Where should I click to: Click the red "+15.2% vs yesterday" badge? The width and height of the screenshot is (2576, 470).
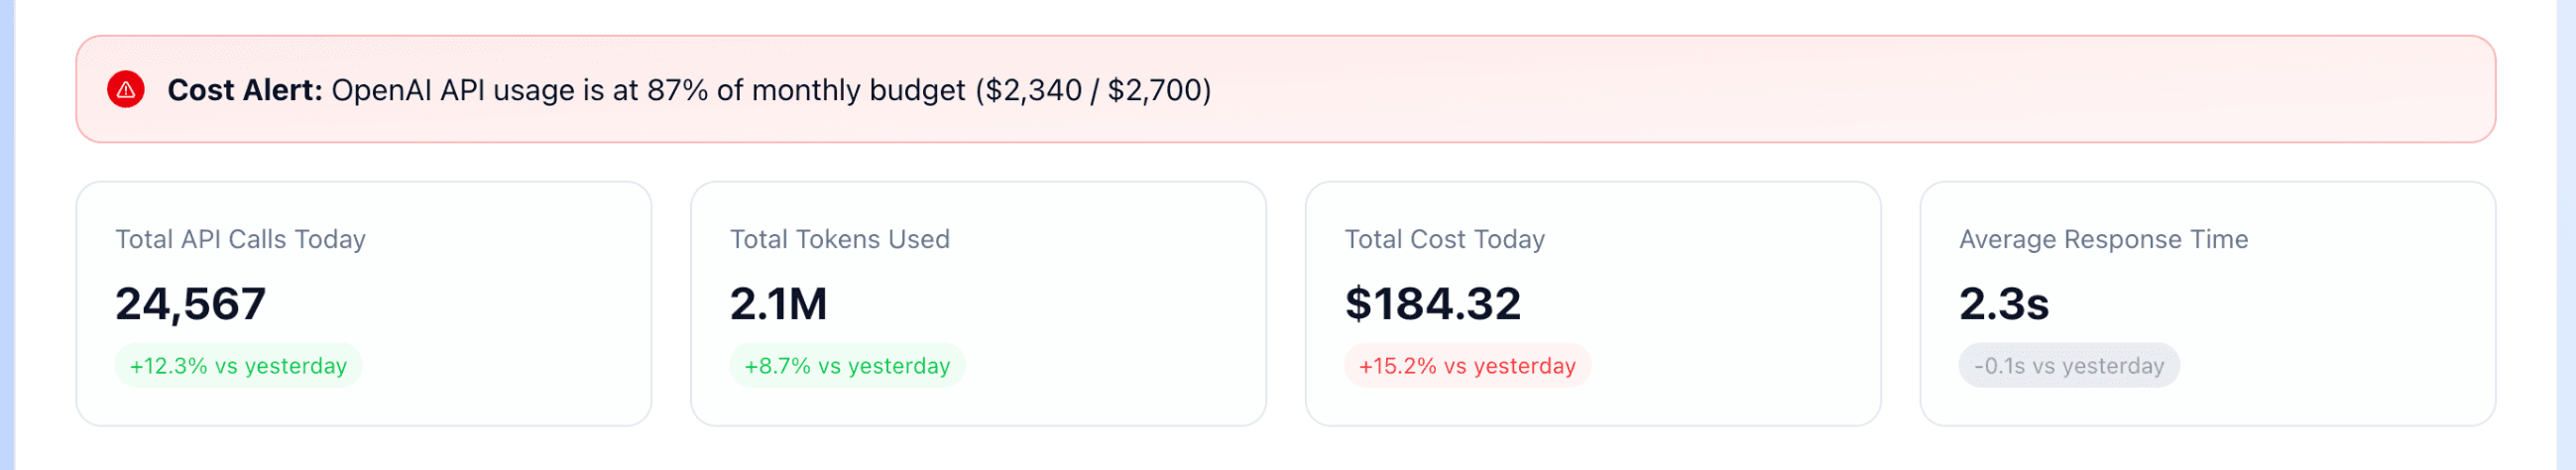tap(1466, 366)
